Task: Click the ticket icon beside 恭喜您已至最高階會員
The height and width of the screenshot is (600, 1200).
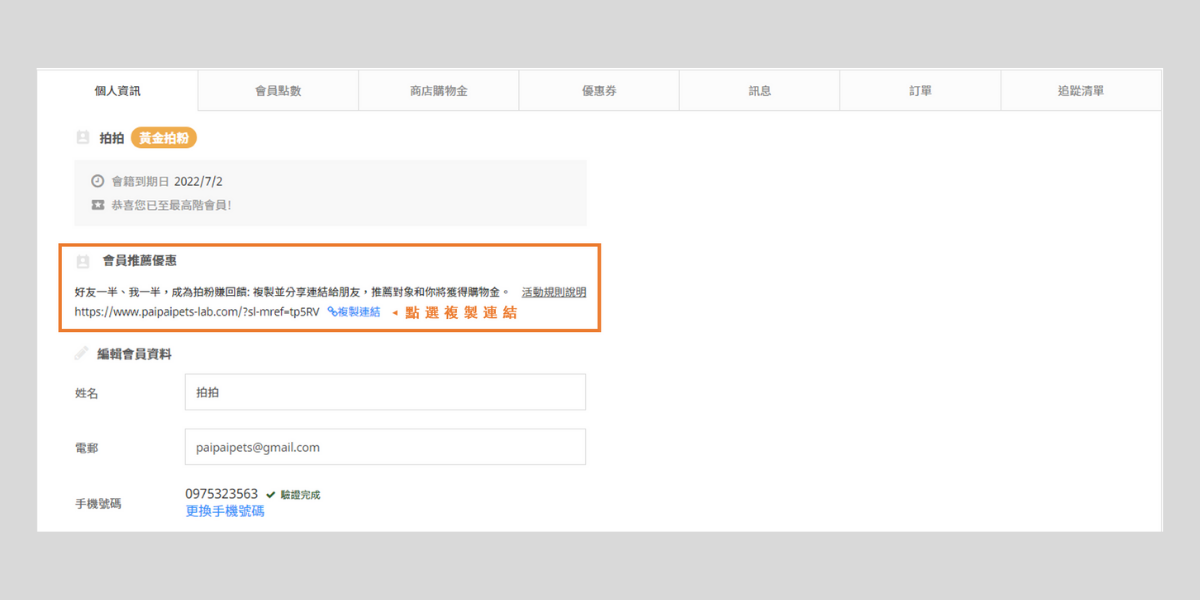Action: 98,205
